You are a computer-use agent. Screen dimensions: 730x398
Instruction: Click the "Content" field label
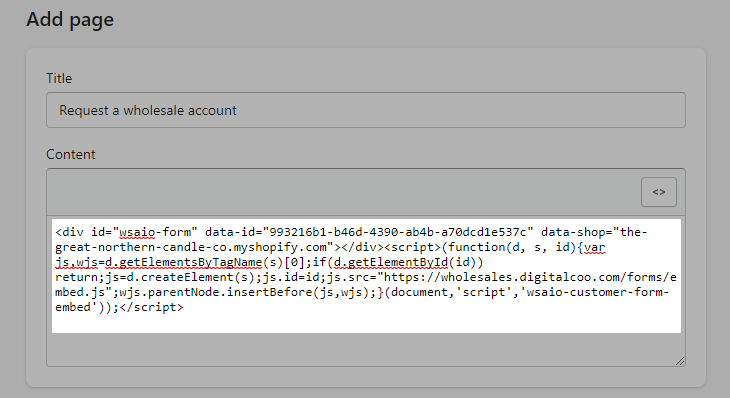70,154
